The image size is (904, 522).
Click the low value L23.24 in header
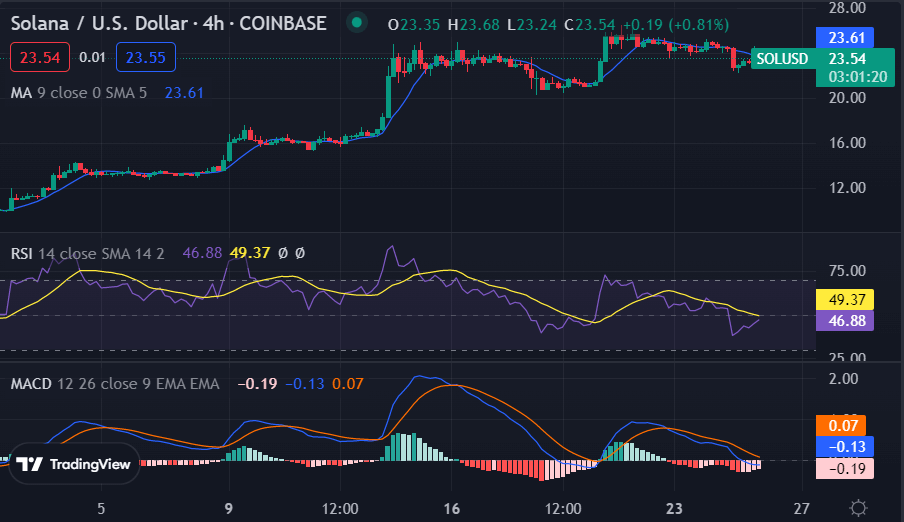(x=532, y=25)
